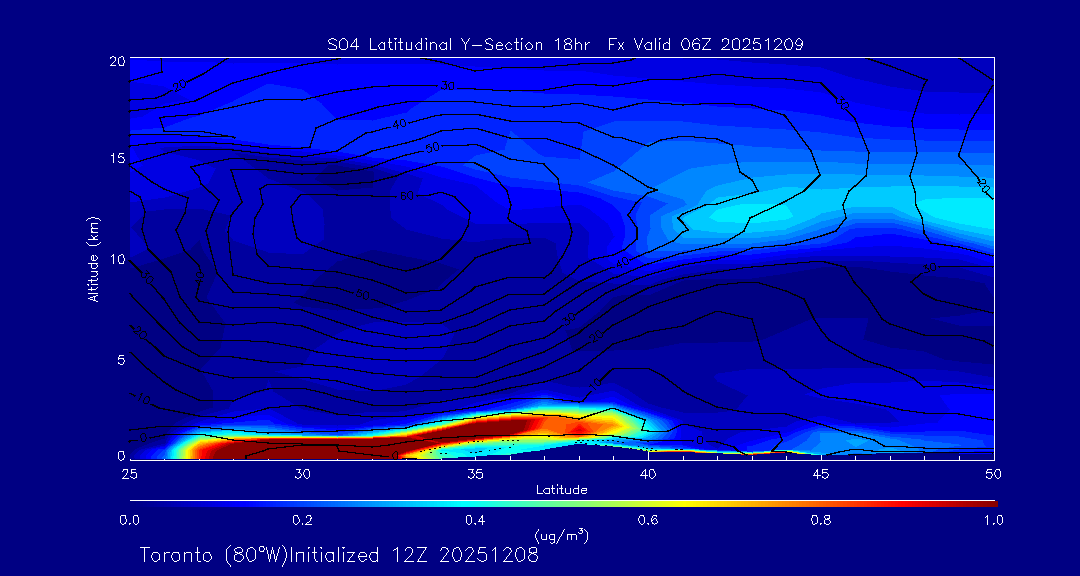
Task: Click the colorbar value label 0.8
Action: pyautogui.click(x=821, y=520)
